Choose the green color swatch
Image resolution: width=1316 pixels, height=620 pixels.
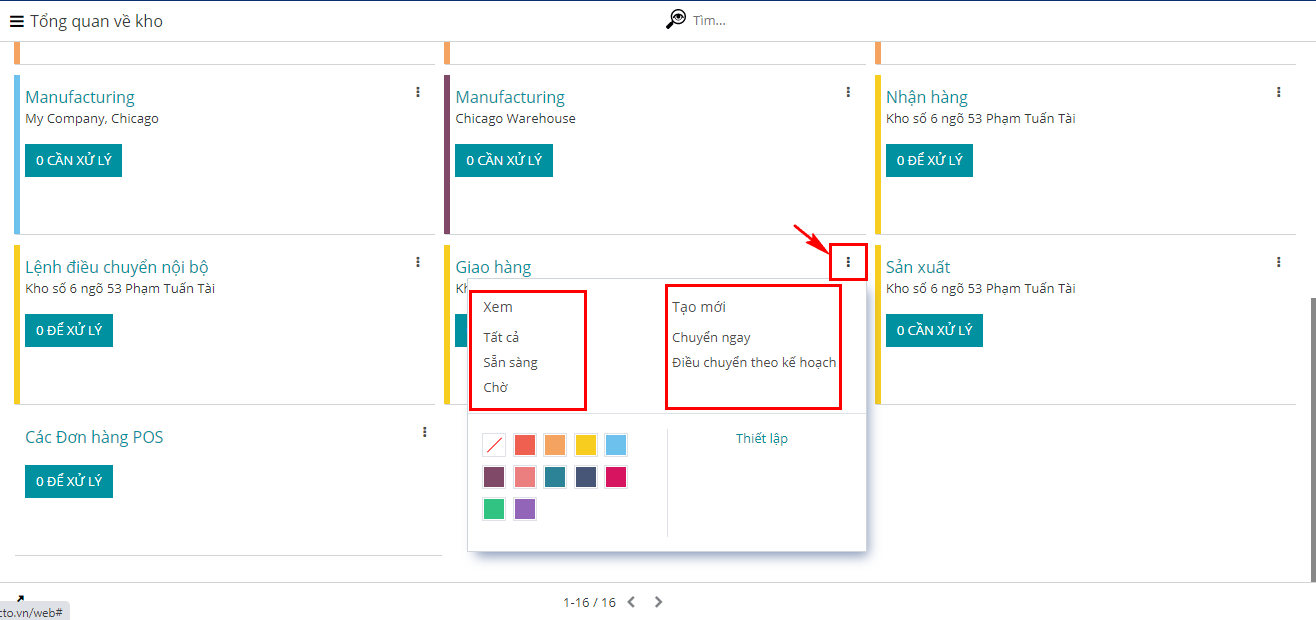(494, 509)
